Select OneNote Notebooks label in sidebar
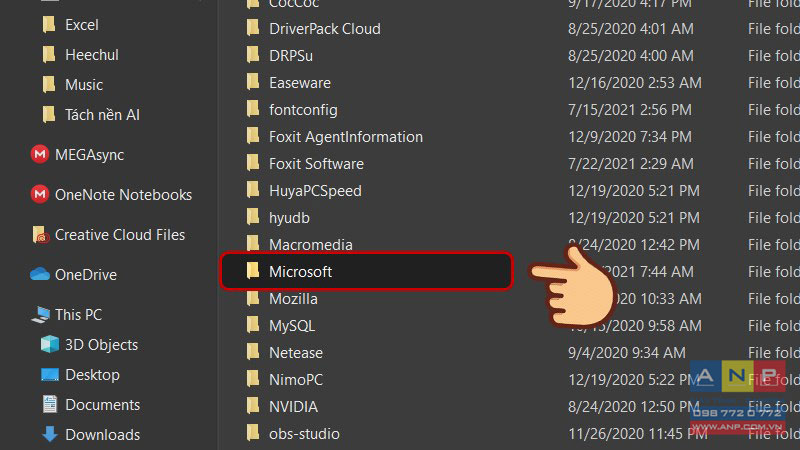 tap(123, 194)
